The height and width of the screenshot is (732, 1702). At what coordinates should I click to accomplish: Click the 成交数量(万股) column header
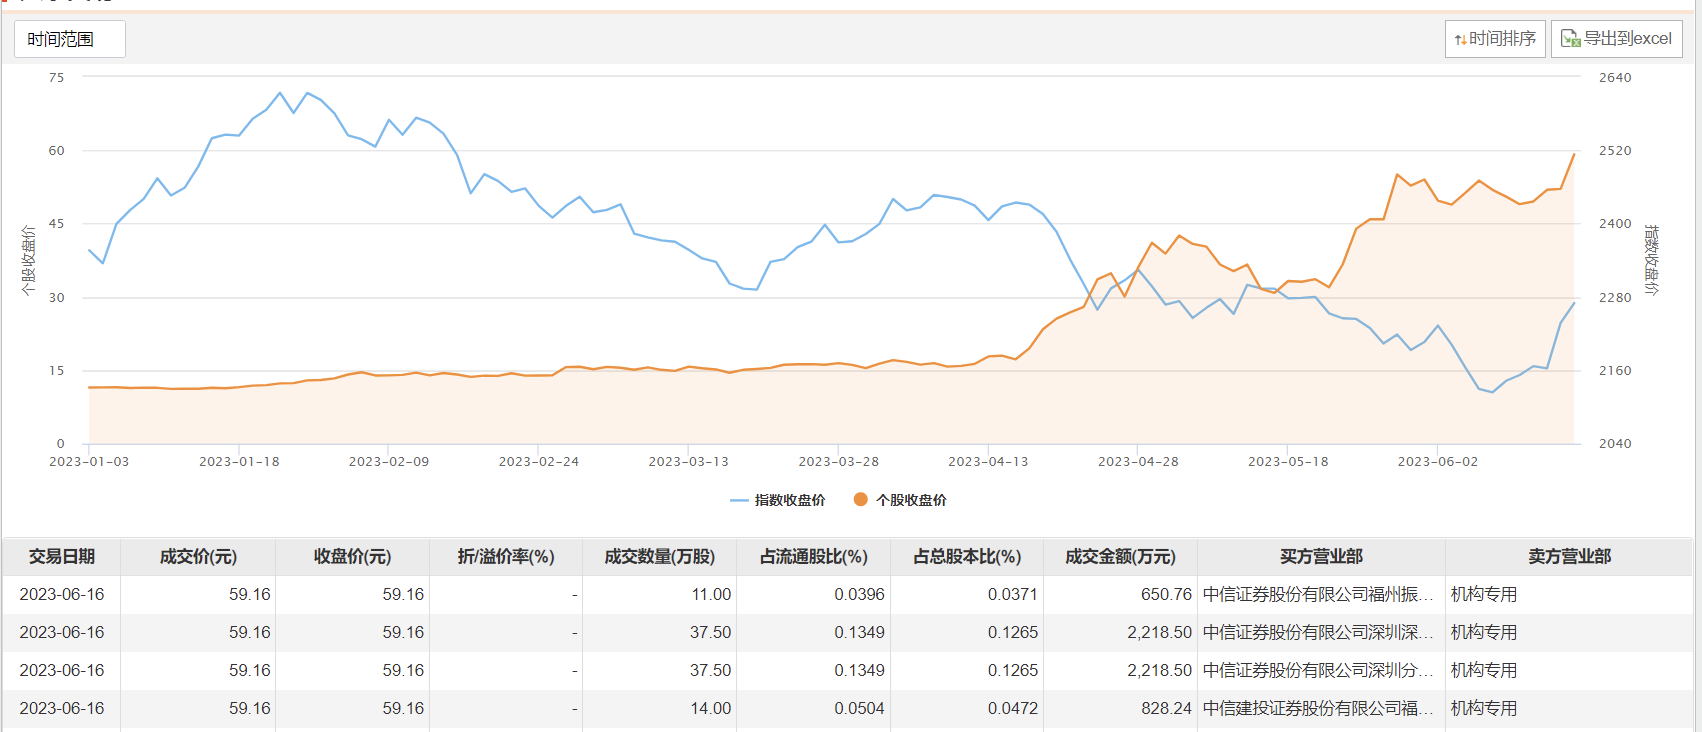click(x=659, y=557)
